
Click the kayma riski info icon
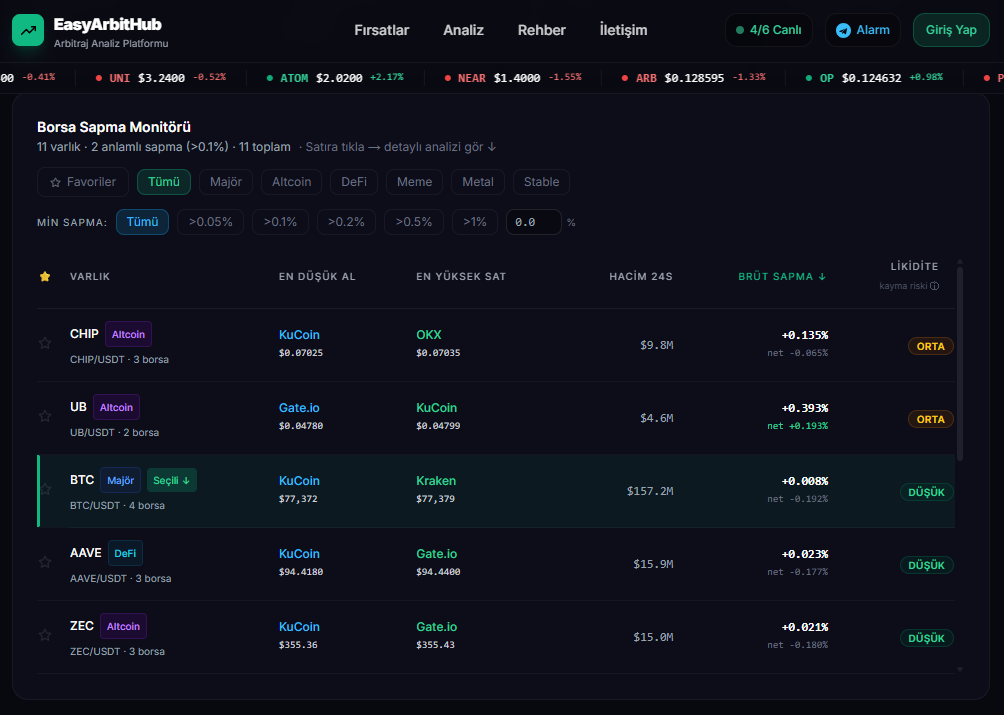934,286
